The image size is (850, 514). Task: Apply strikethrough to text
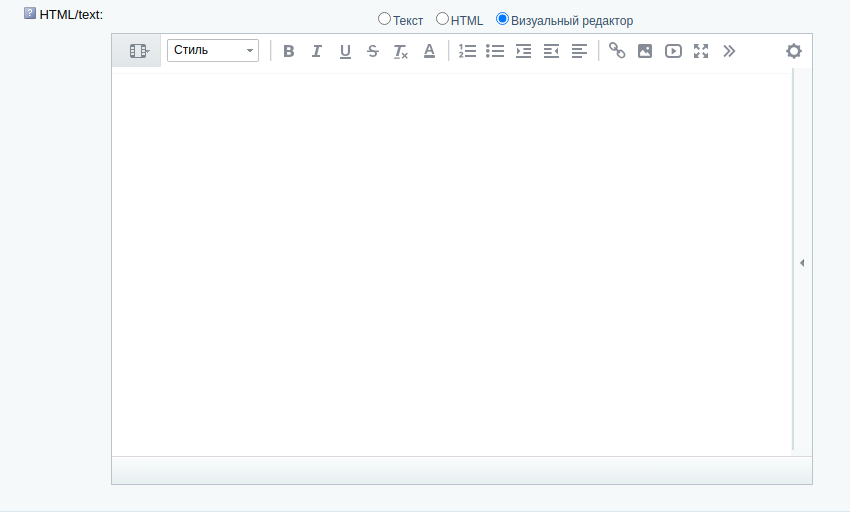coord(373,51)
